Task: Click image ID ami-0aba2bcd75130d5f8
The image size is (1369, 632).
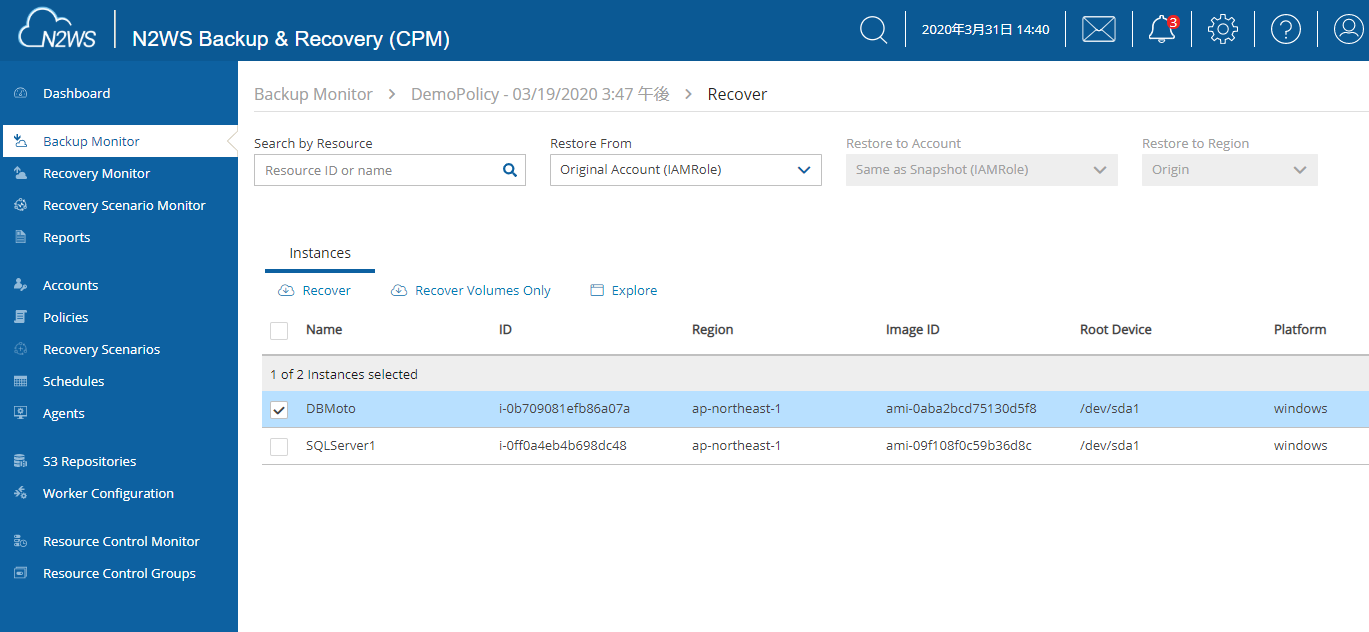Action: tap(961, 408)
